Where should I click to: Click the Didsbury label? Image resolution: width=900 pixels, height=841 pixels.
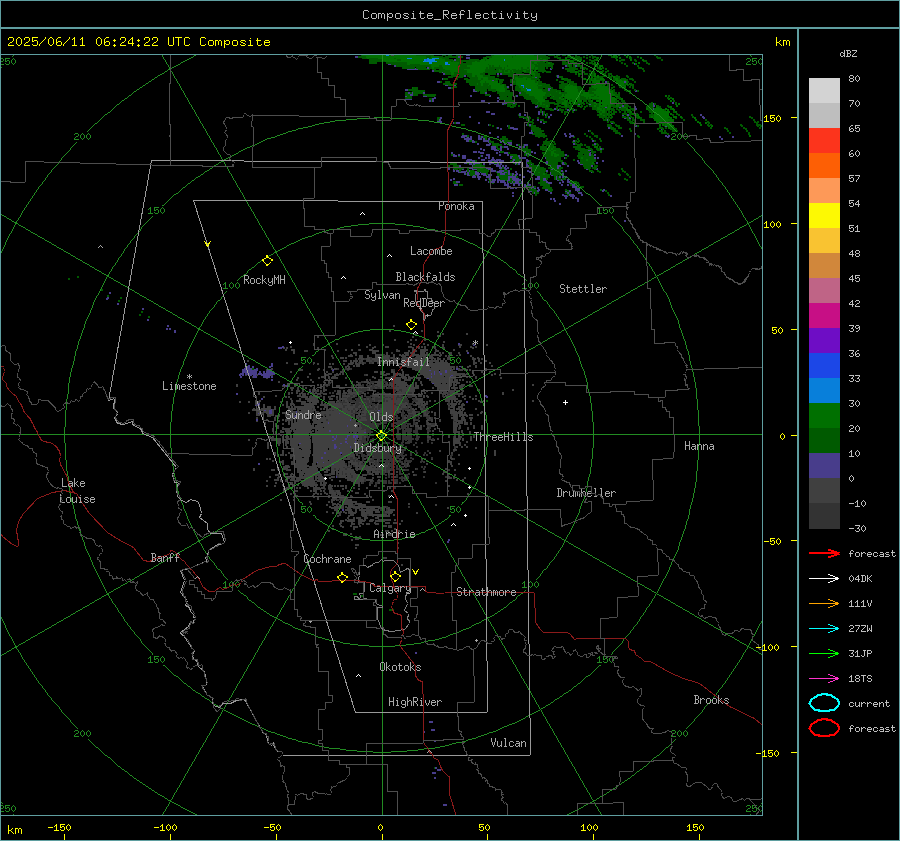click(377, 448)
